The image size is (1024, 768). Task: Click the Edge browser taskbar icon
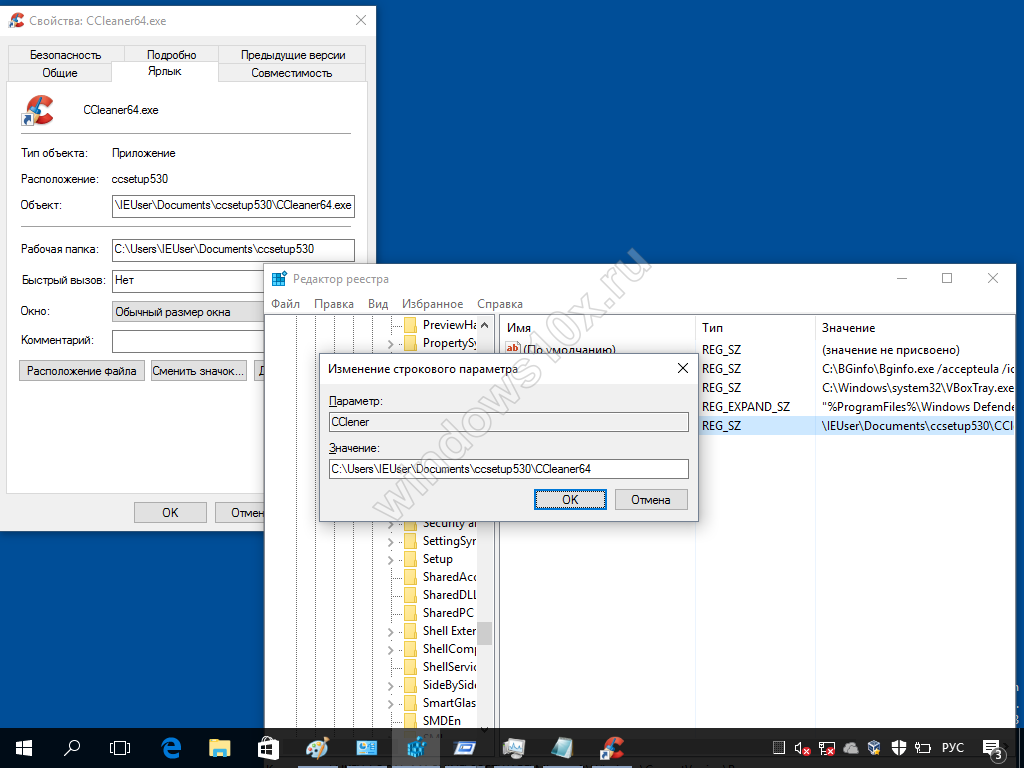[x=171, y=747]
